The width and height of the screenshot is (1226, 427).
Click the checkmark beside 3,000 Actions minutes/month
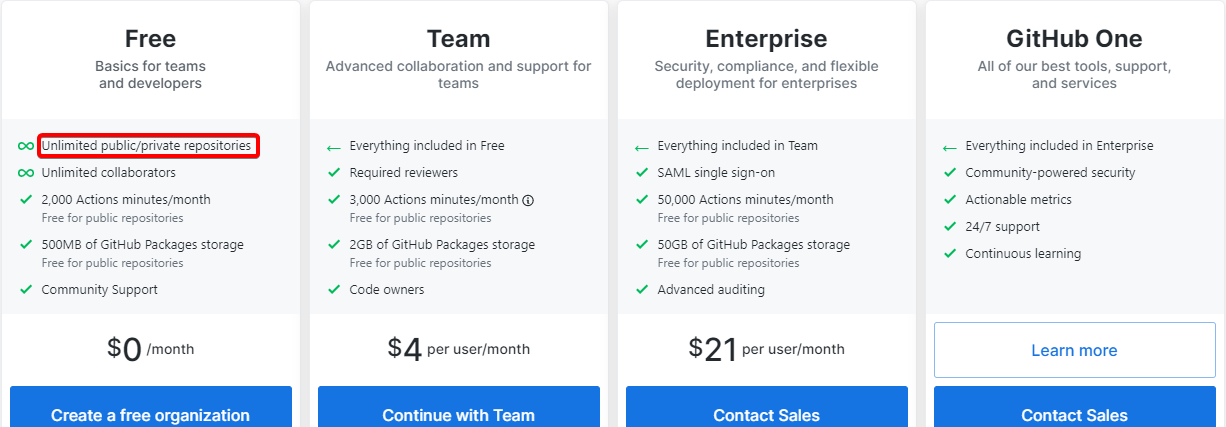[x=334, y=200]
